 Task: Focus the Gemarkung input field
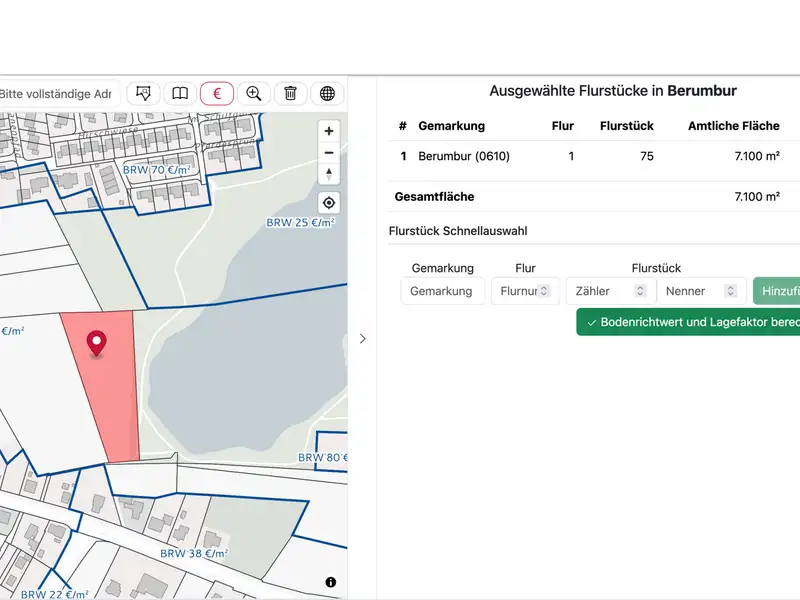click(442, 291)
